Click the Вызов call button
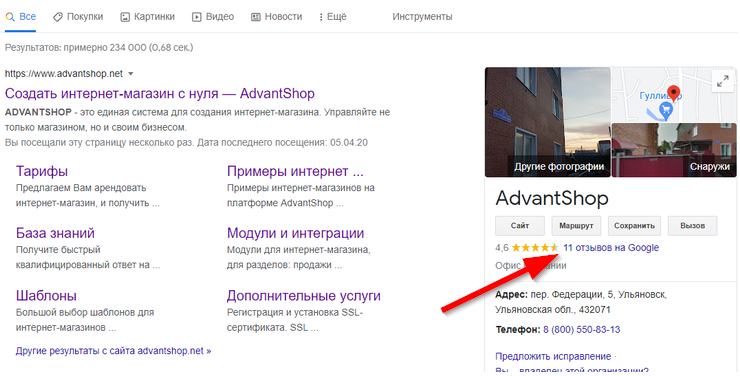Image resolution: width=740 pixels, height=376 pixels. point(692,226)
